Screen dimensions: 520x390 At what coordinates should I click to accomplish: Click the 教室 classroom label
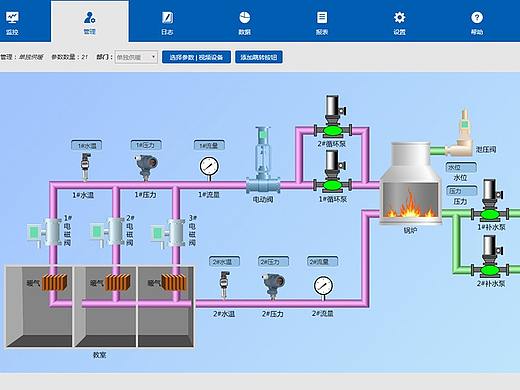(99, 355)
